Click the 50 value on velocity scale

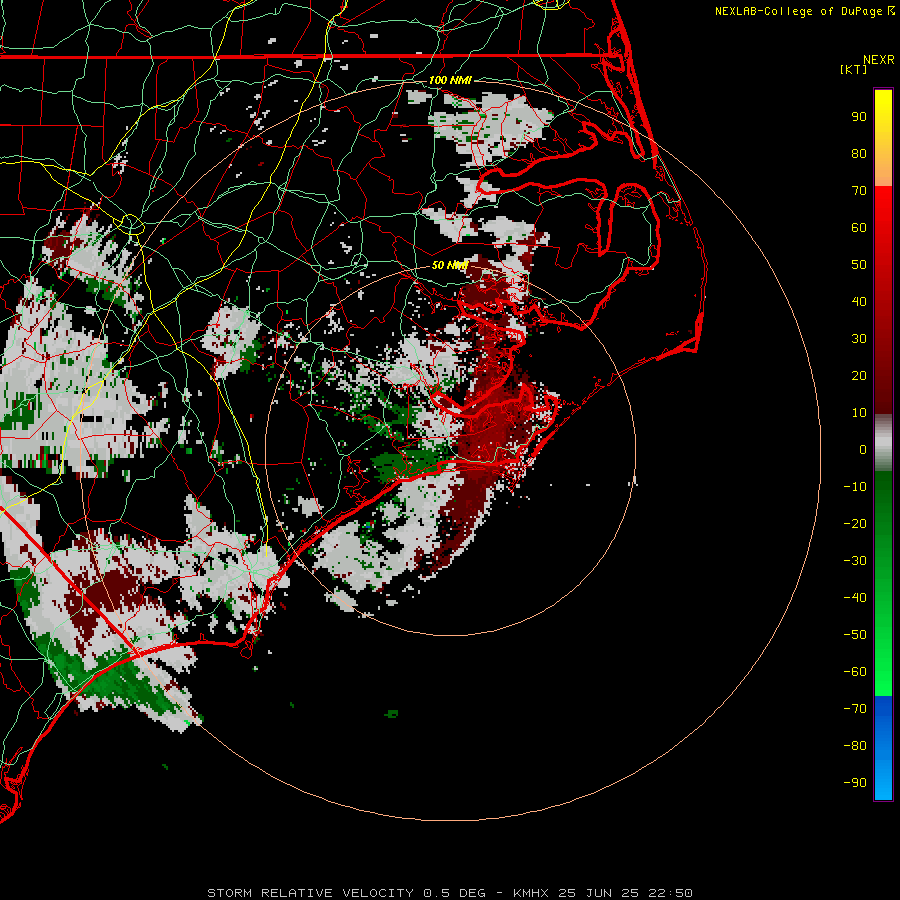[x=859, y=265]
